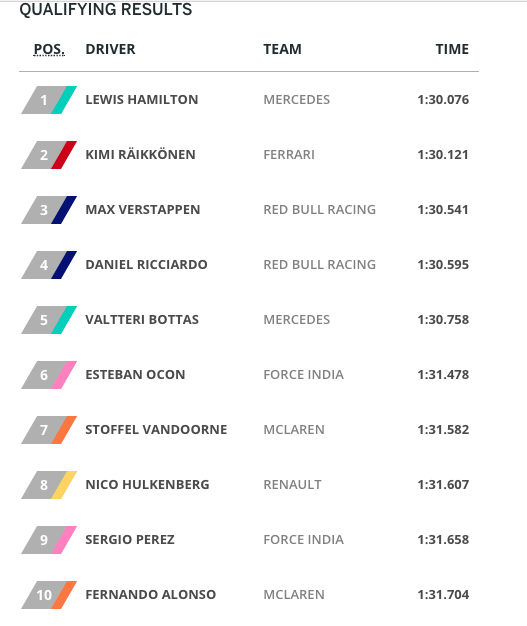
Task: Click the DRIVER column header
Action: click(111, 49)
